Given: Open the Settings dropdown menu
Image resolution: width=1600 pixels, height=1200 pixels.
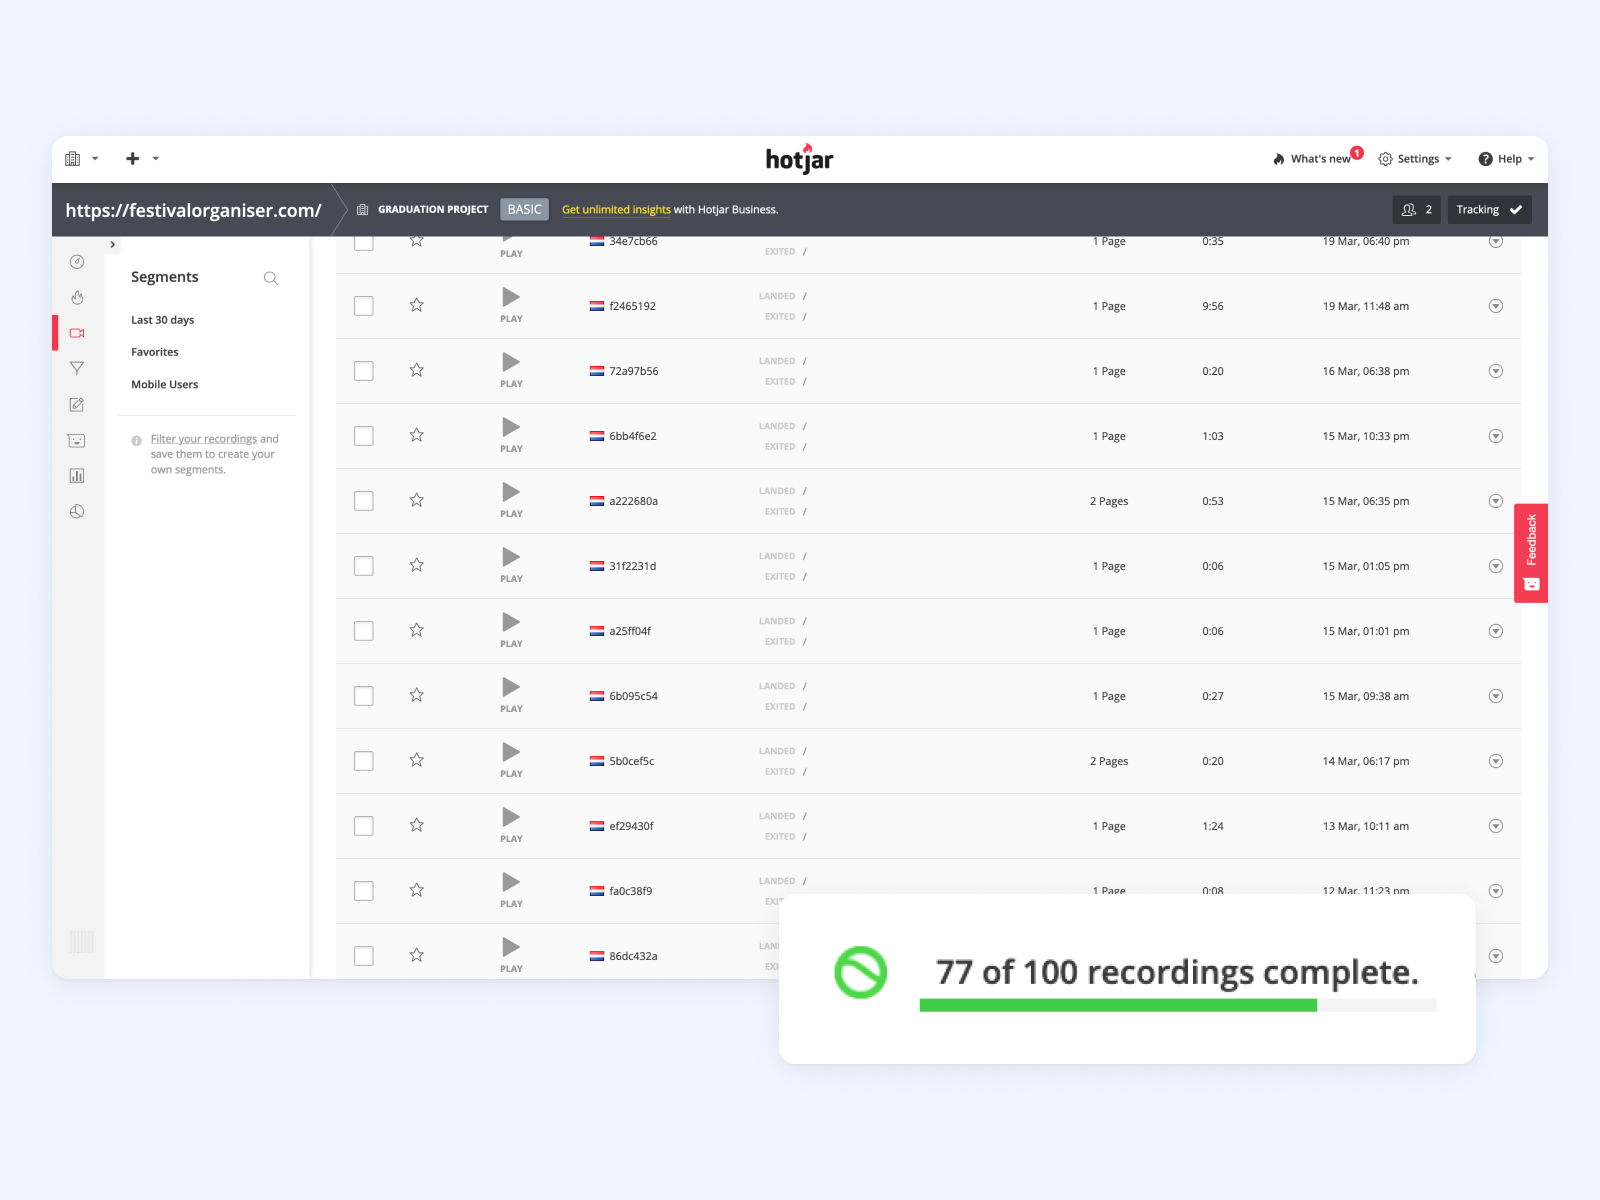Looking at the screenshot, I should click(1415, 159).
